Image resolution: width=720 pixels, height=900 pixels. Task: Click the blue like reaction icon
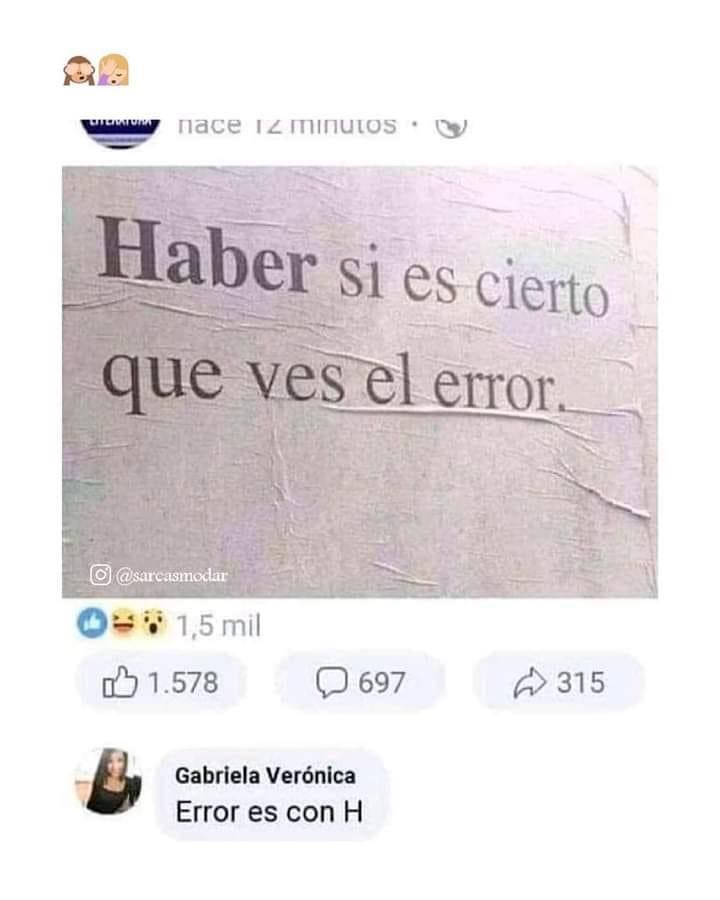92,624
